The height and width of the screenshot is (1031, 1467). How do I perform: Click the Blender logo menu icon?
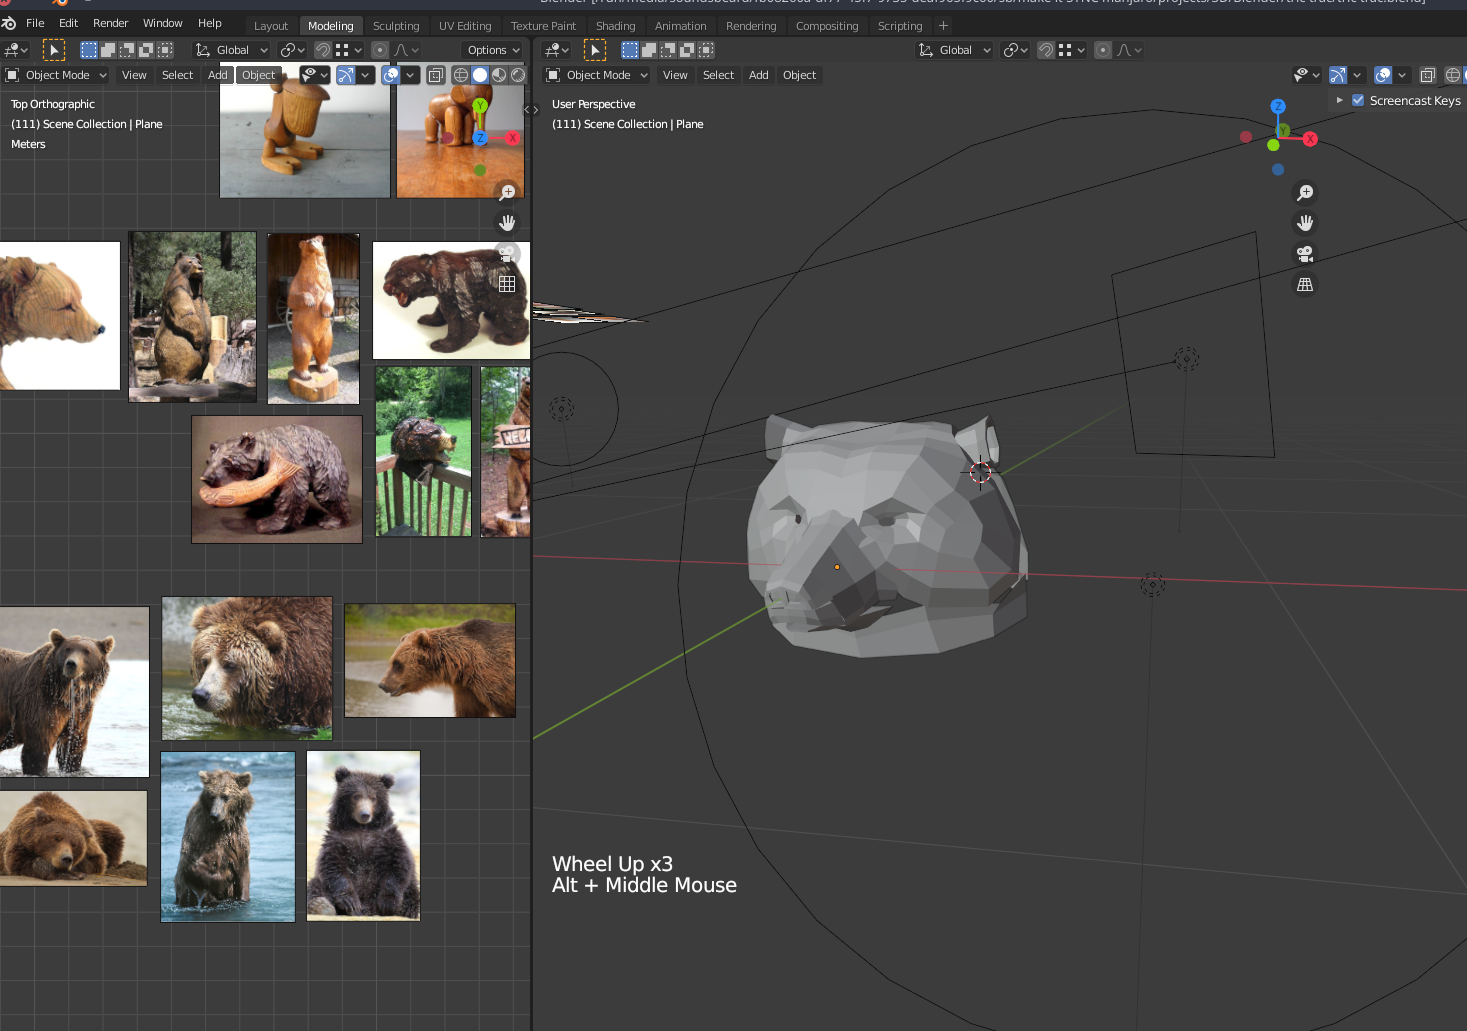click(x=9, y=23)
